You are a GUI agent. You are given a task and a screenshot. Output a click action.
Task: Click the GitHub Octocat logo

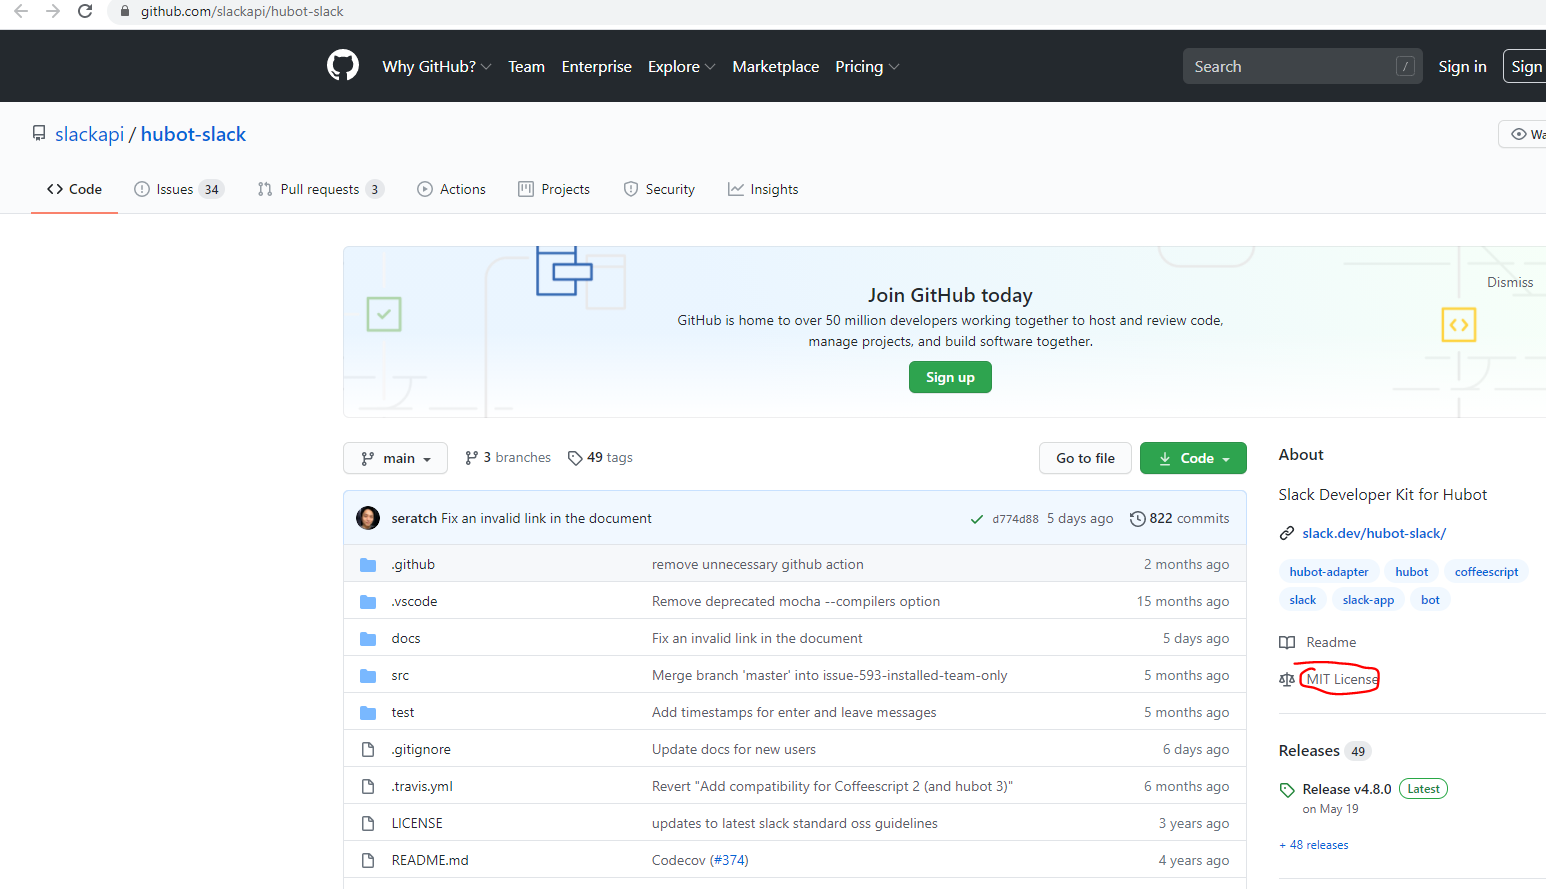pos(343,66)
